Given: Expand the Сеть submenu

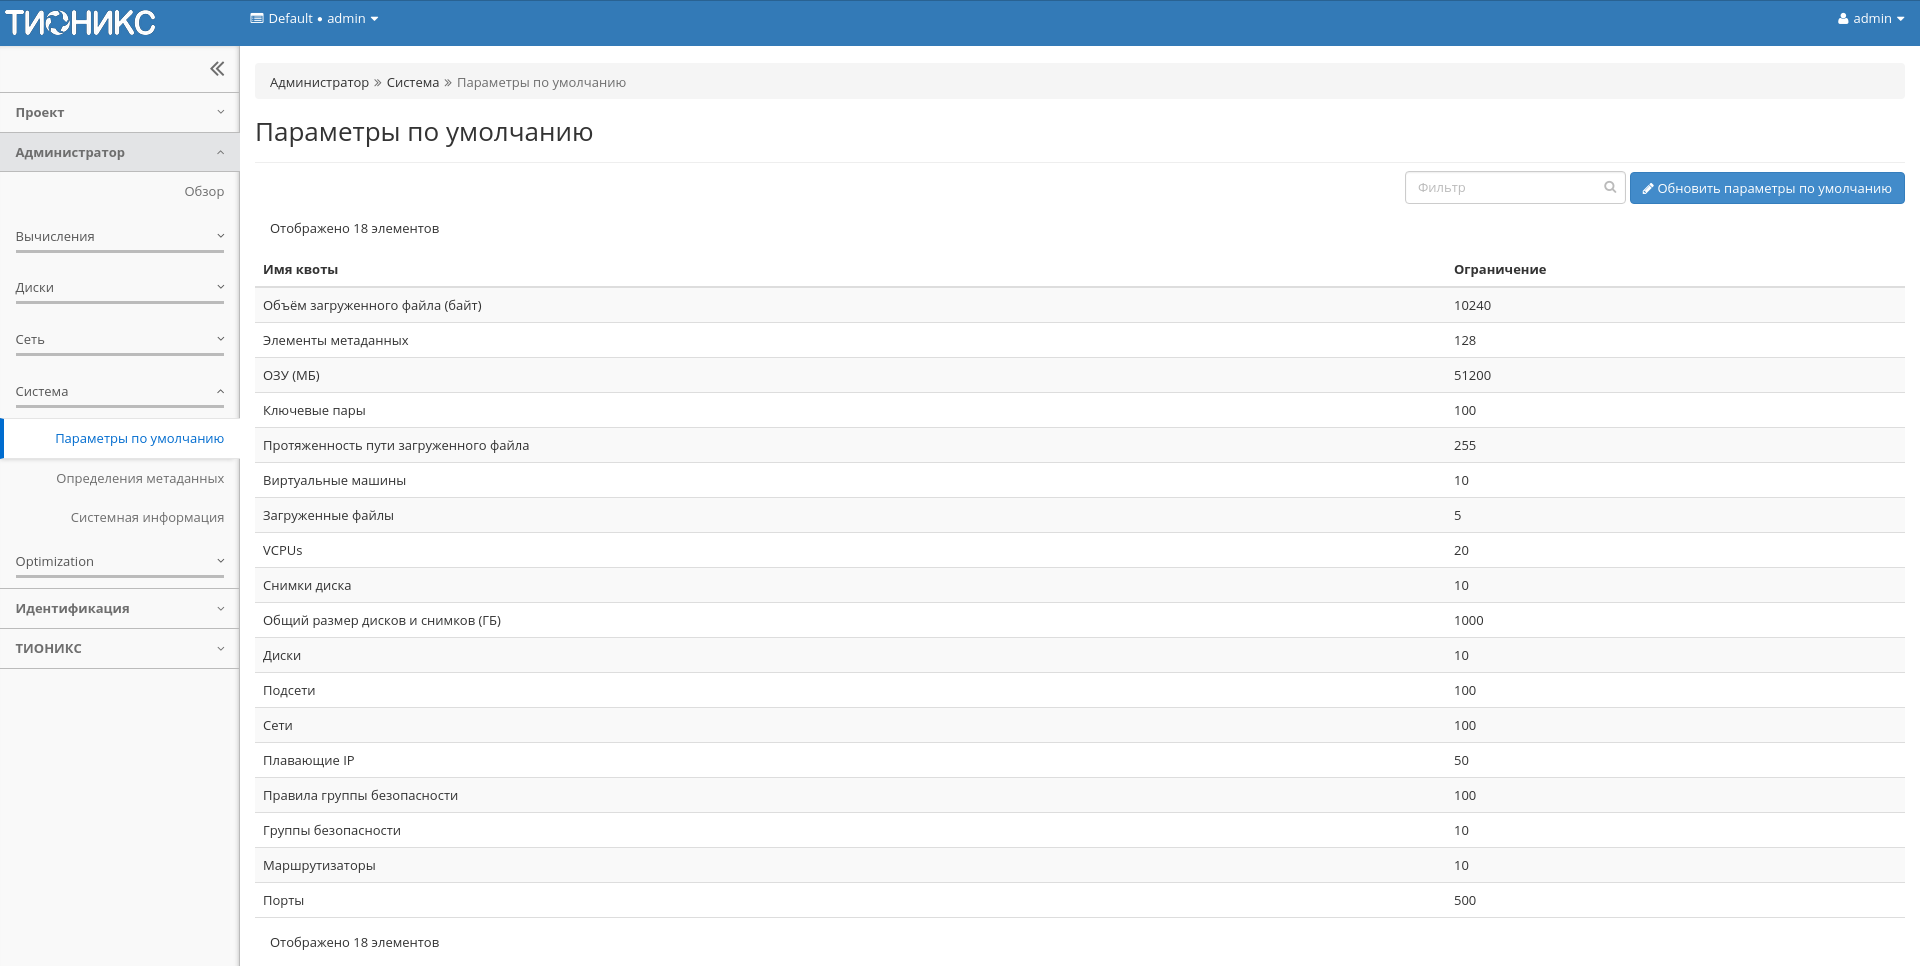Looking at the screenshot, I should click(119, 340).
